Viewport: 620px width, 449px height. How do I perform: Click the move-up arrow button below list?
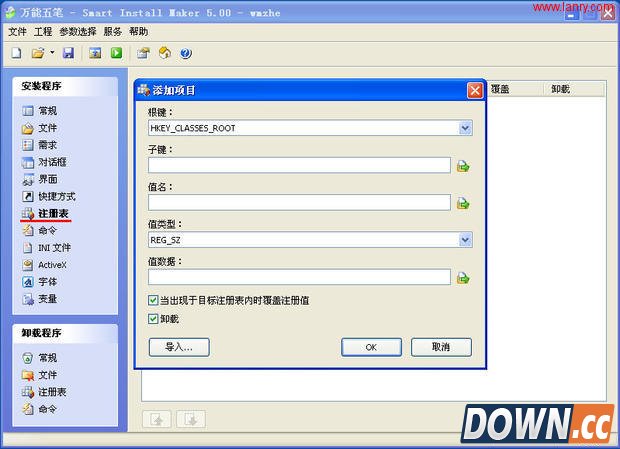coord(157,419)
